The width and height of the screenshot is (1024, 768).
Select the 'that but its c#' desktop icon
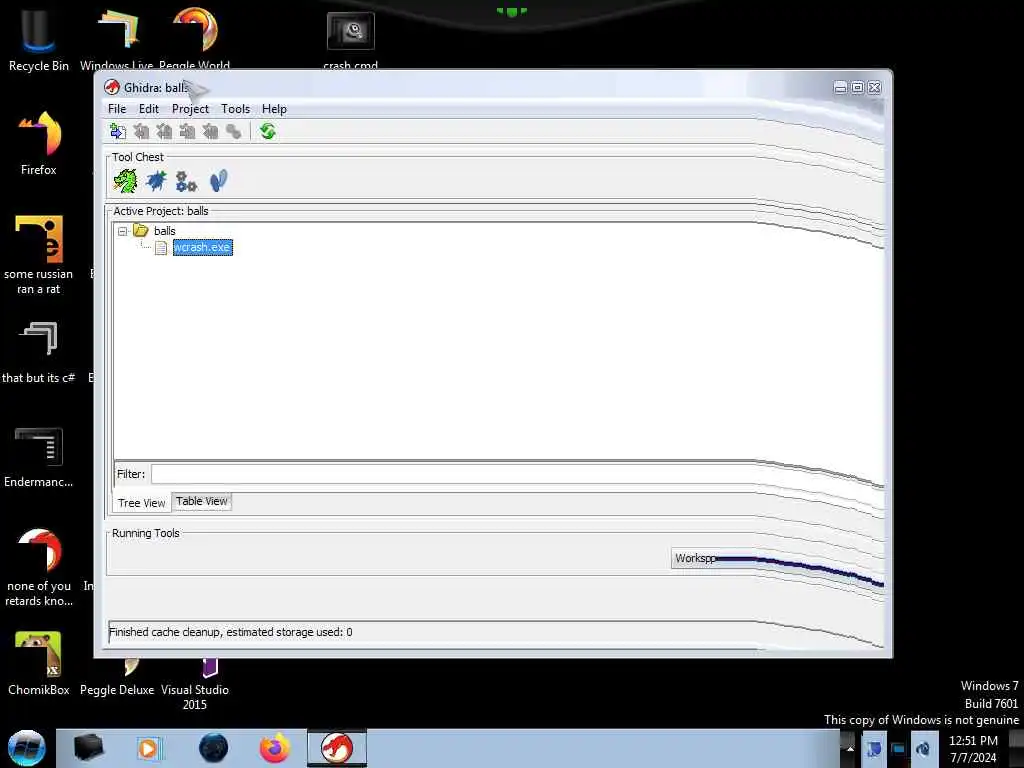[39, 353]
